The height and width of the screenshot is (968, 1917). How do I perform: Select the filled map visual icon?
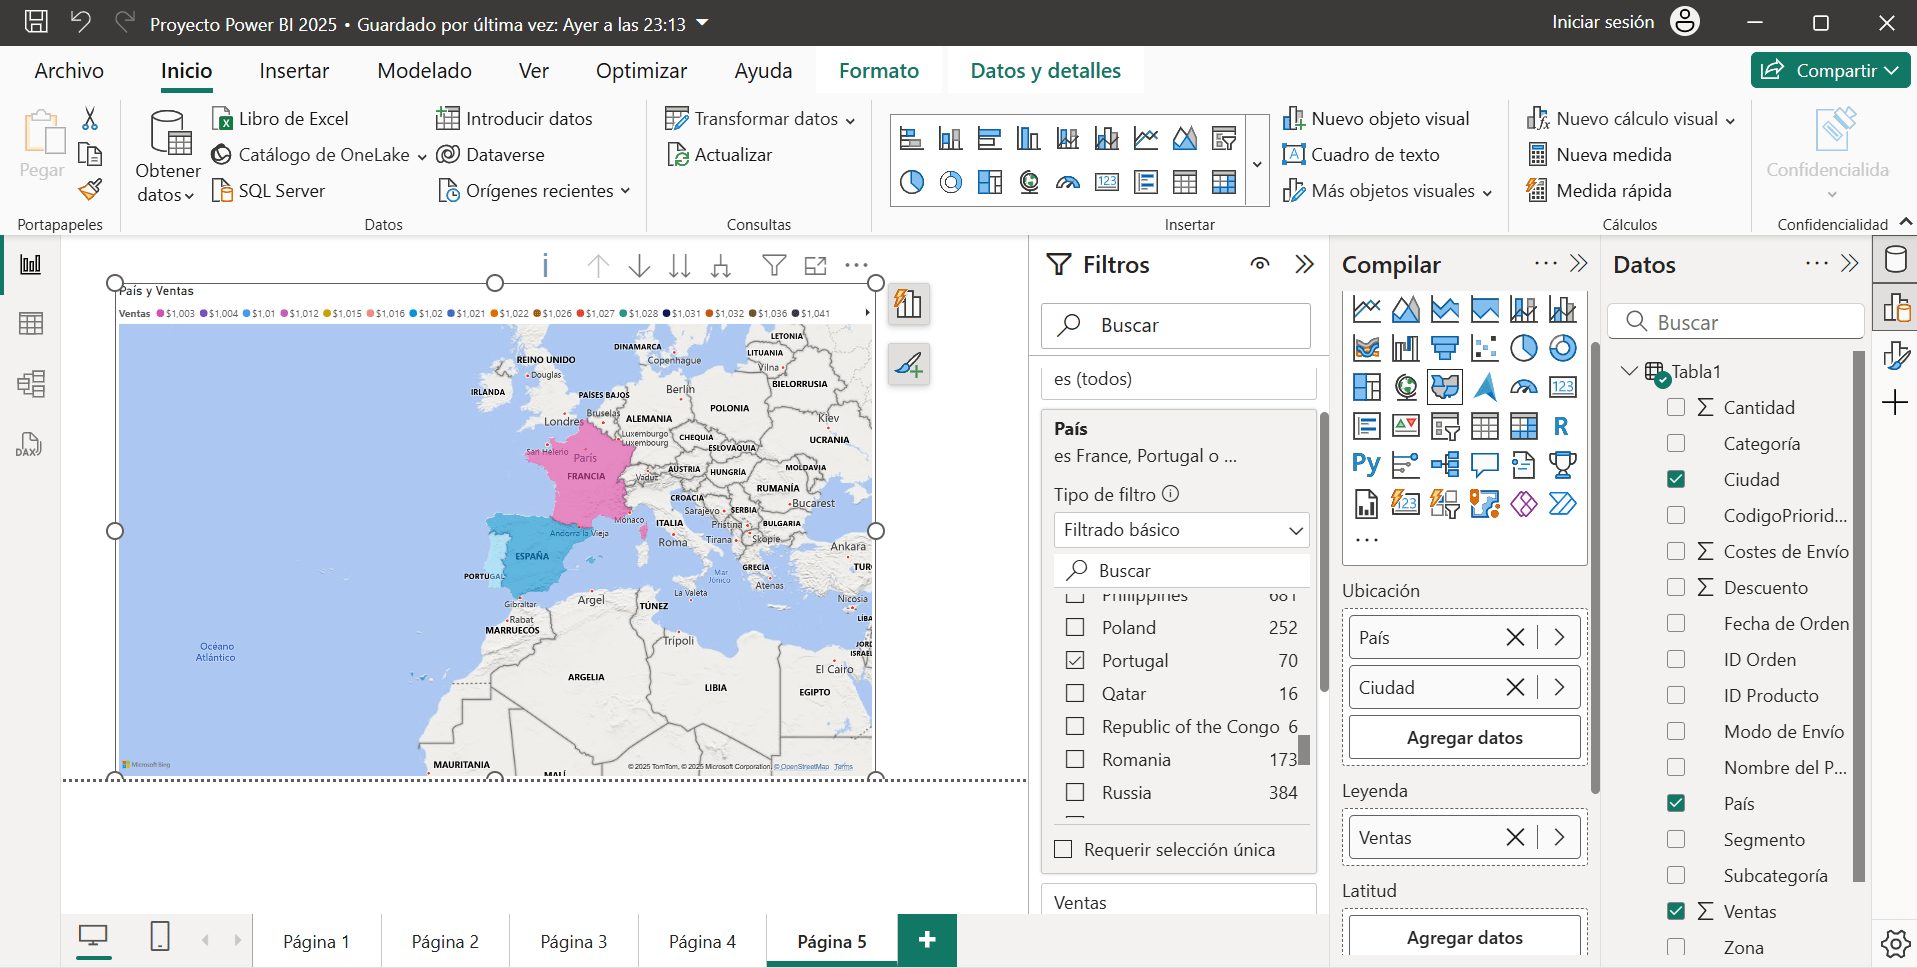(1445, 387)
